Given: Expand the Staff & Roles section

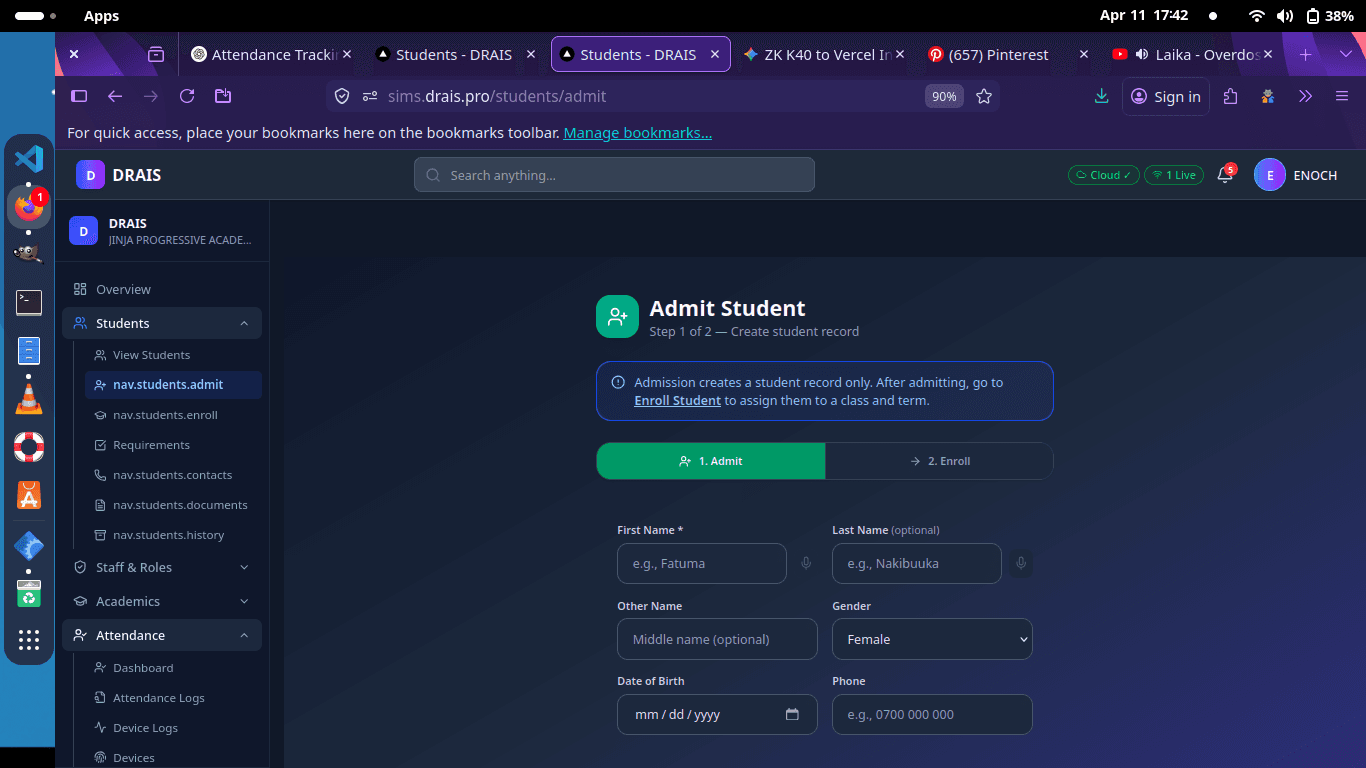Looking at the screenshot, I should click(162, 567).
